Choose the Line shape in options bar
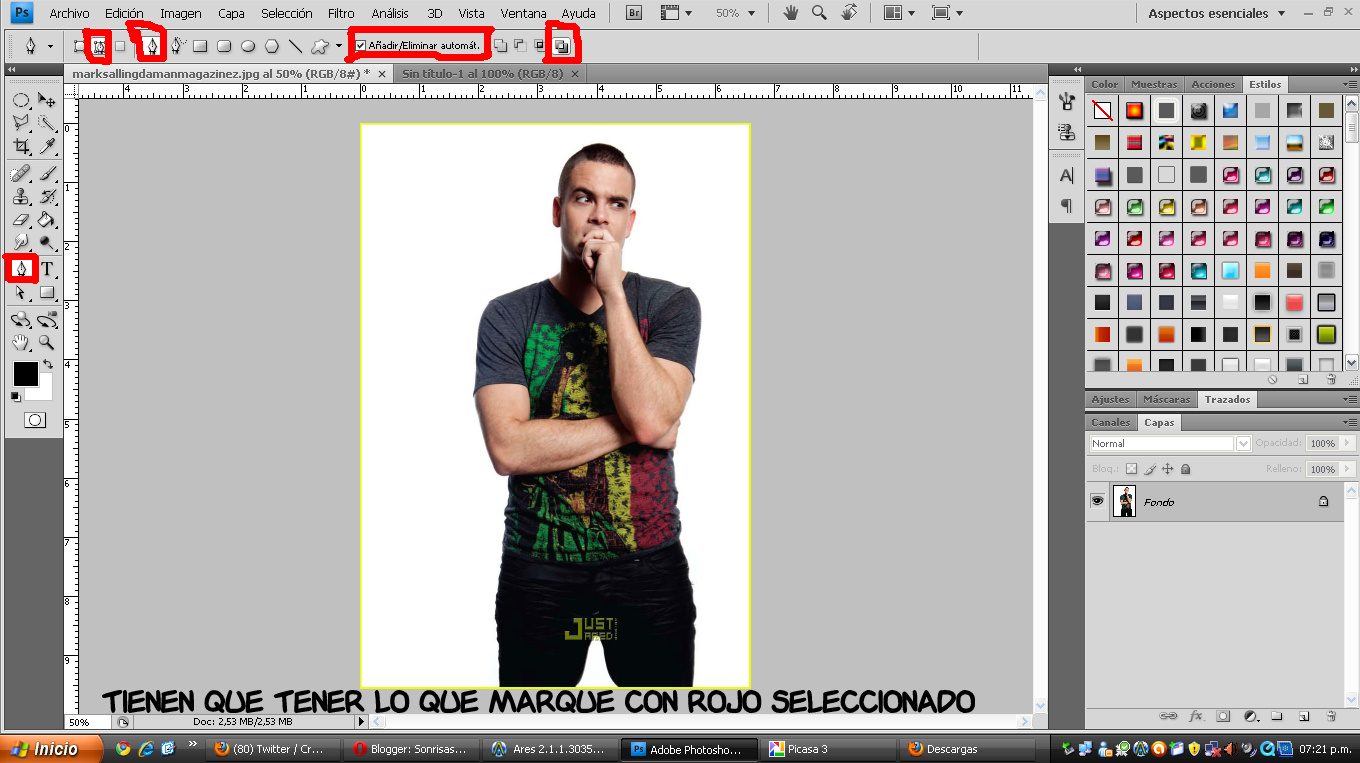The image size is (1360, 763). coord(295,46)
